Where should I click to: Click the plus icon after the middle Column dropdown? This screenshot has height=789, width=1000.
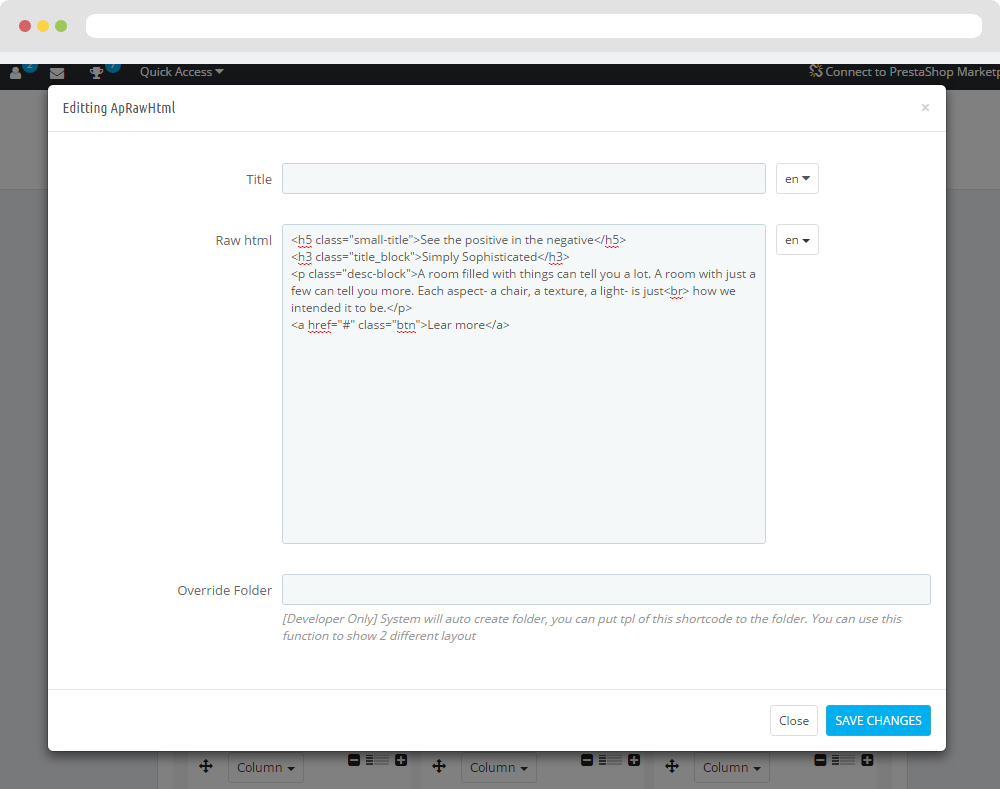(x=634, y=760)
